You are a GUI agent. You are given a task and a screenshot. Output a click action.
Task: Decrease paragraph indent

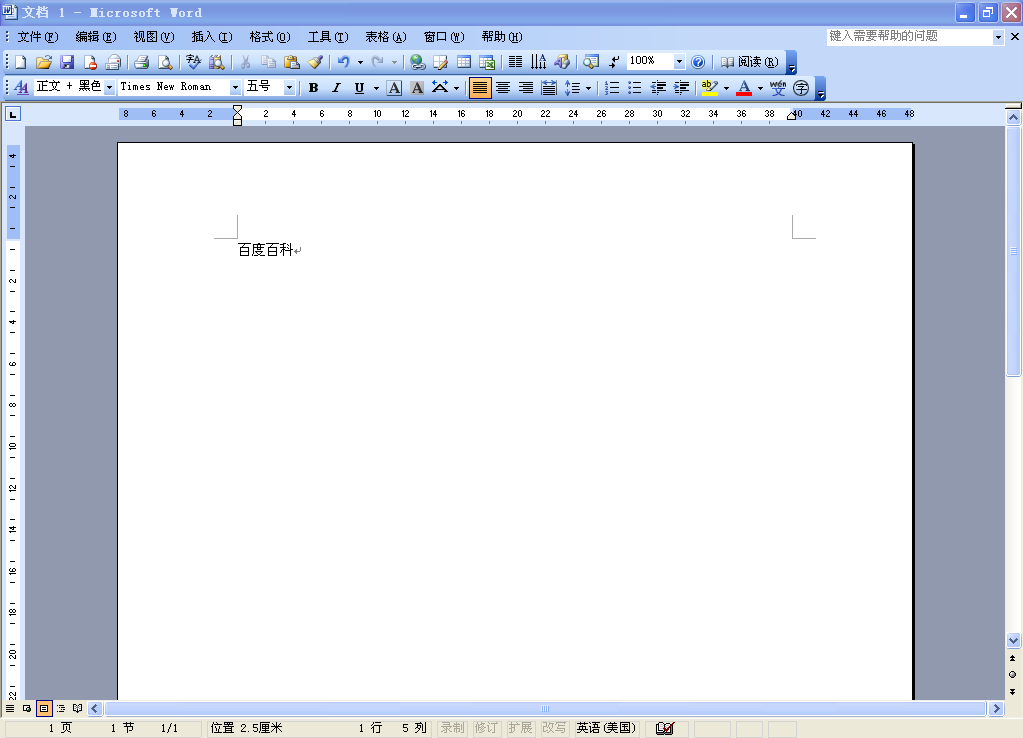click(658, 87)
